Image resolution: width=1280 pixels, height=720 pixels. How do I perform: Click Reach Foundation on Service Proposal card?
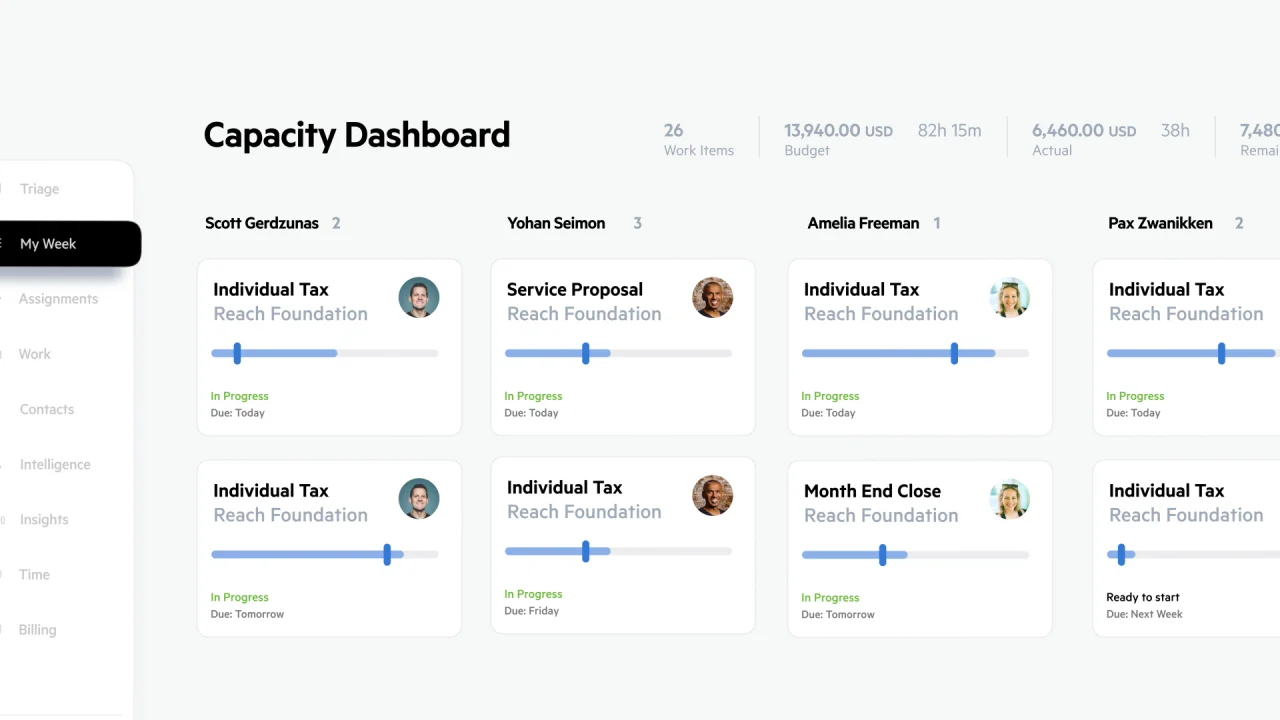pyautogui.click(x=584, y=314)
